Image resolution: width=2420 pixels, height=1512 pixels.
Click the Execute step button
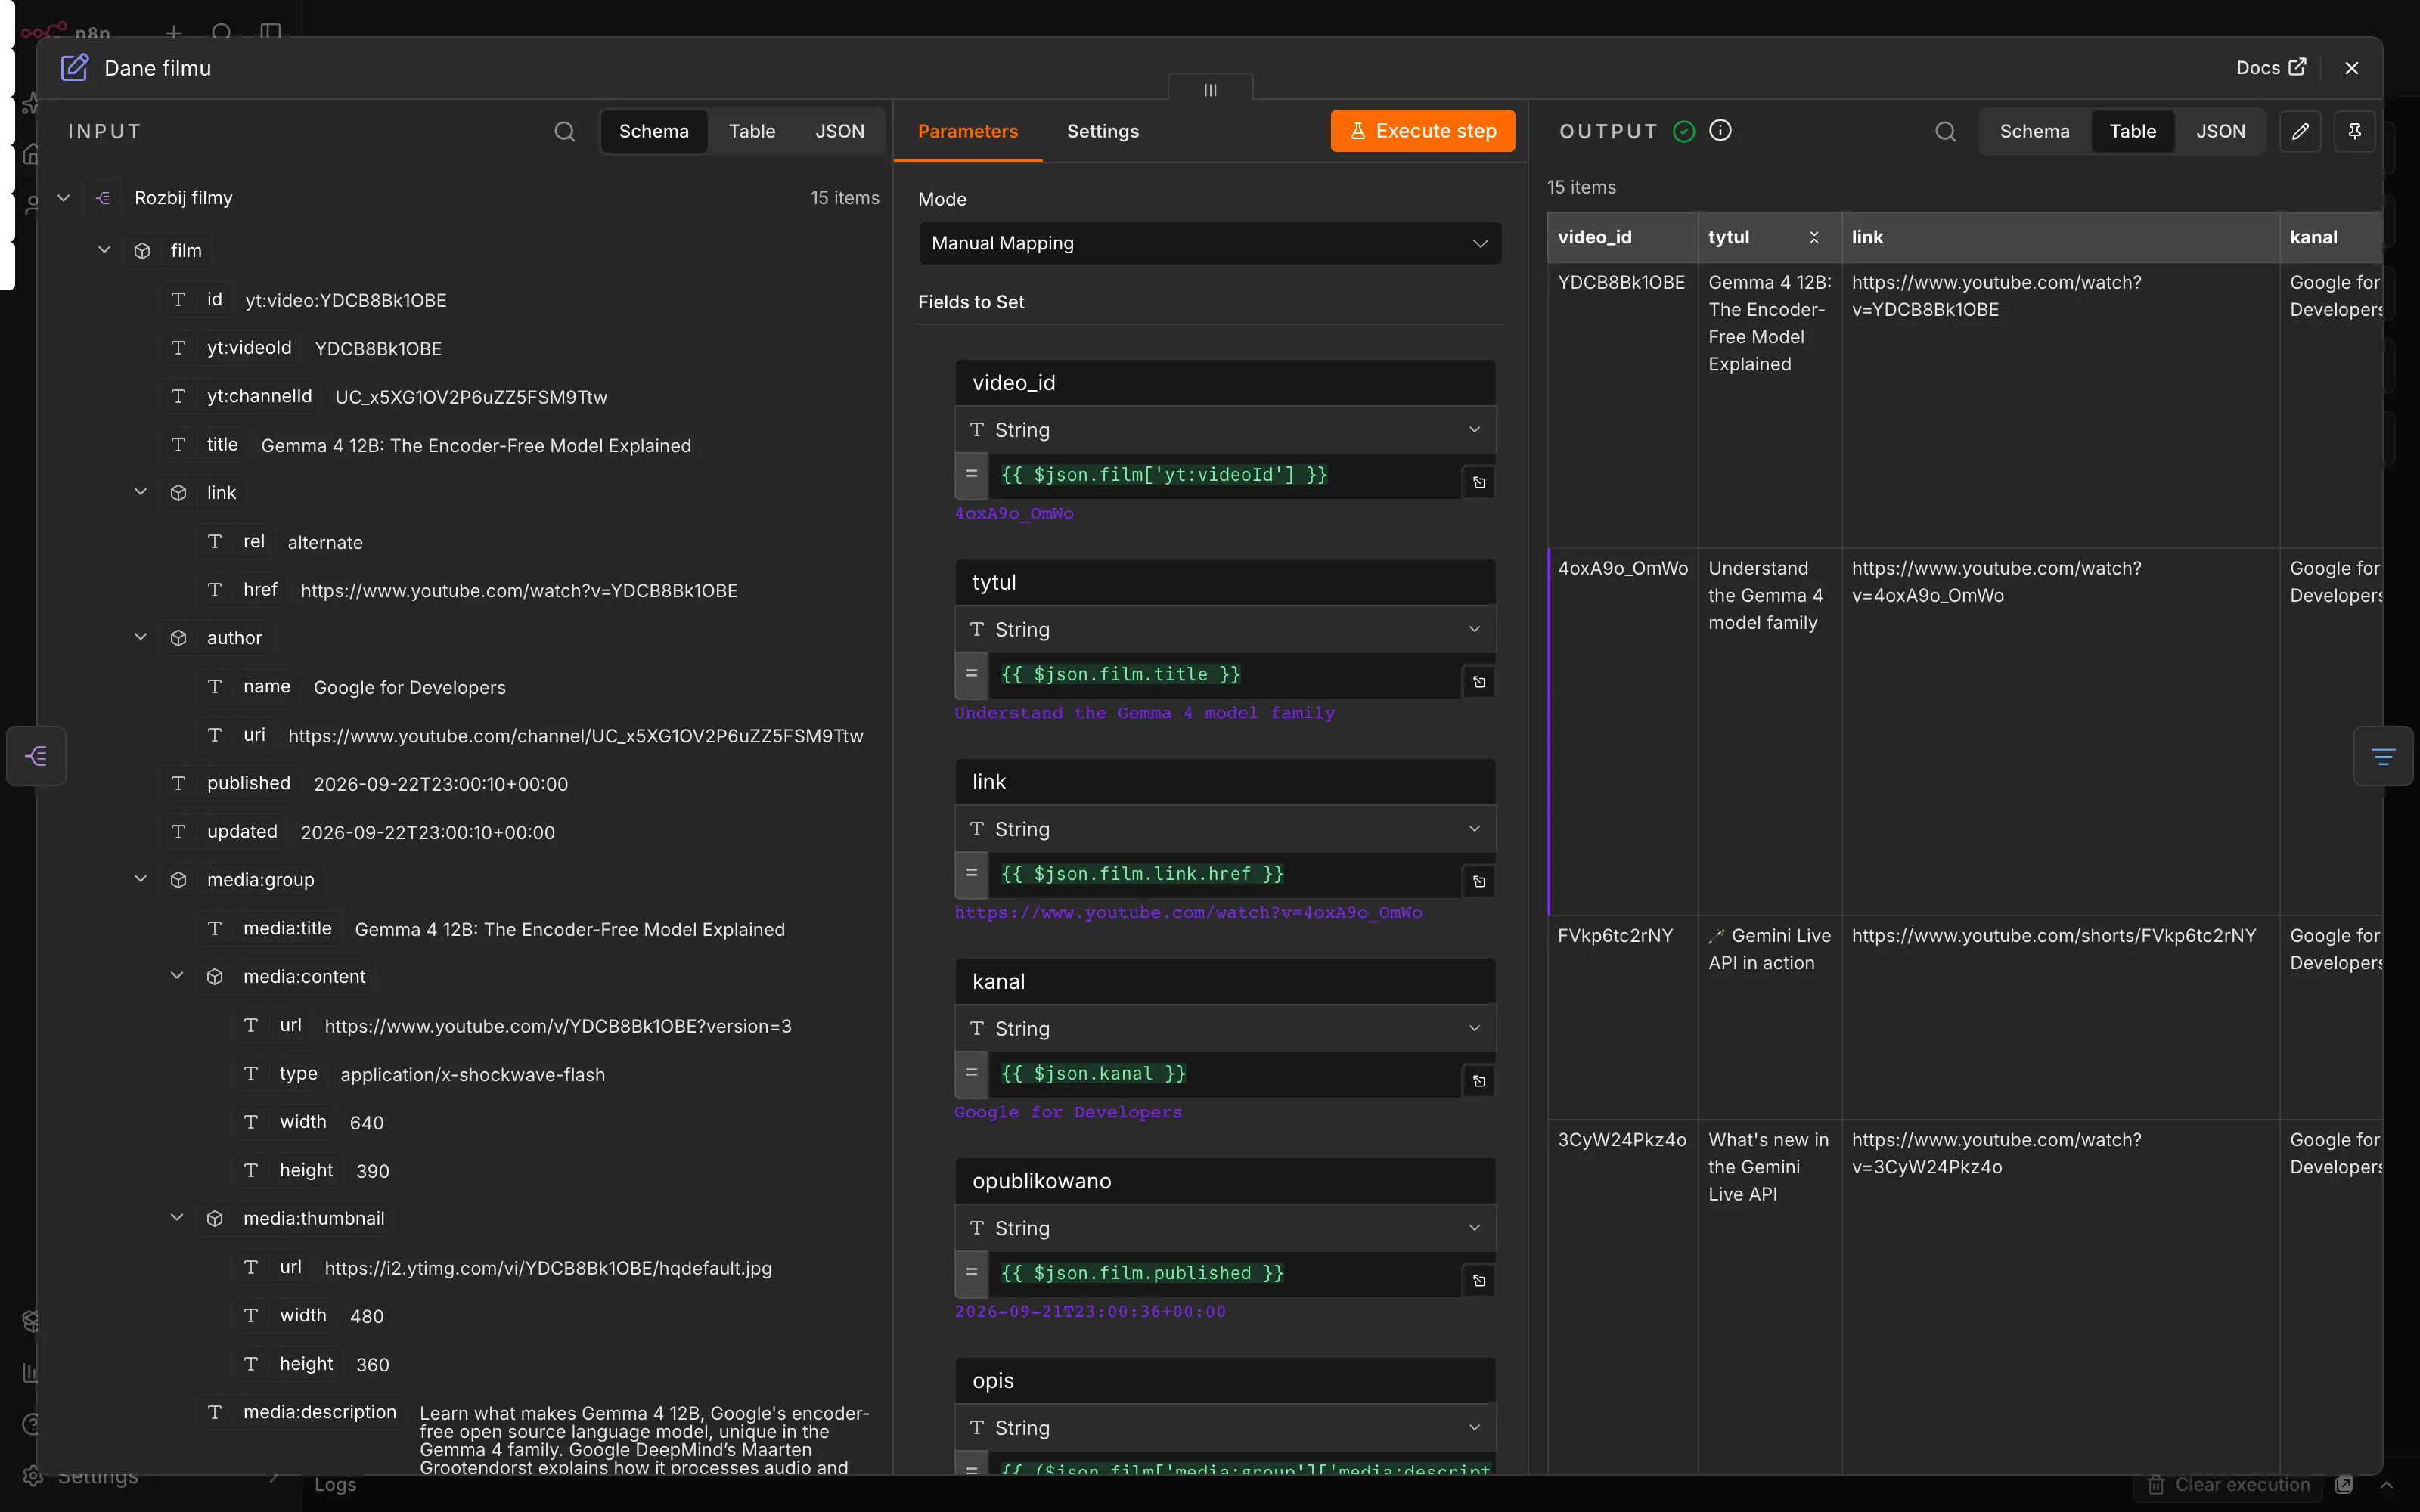click(x=1422, y=131)
